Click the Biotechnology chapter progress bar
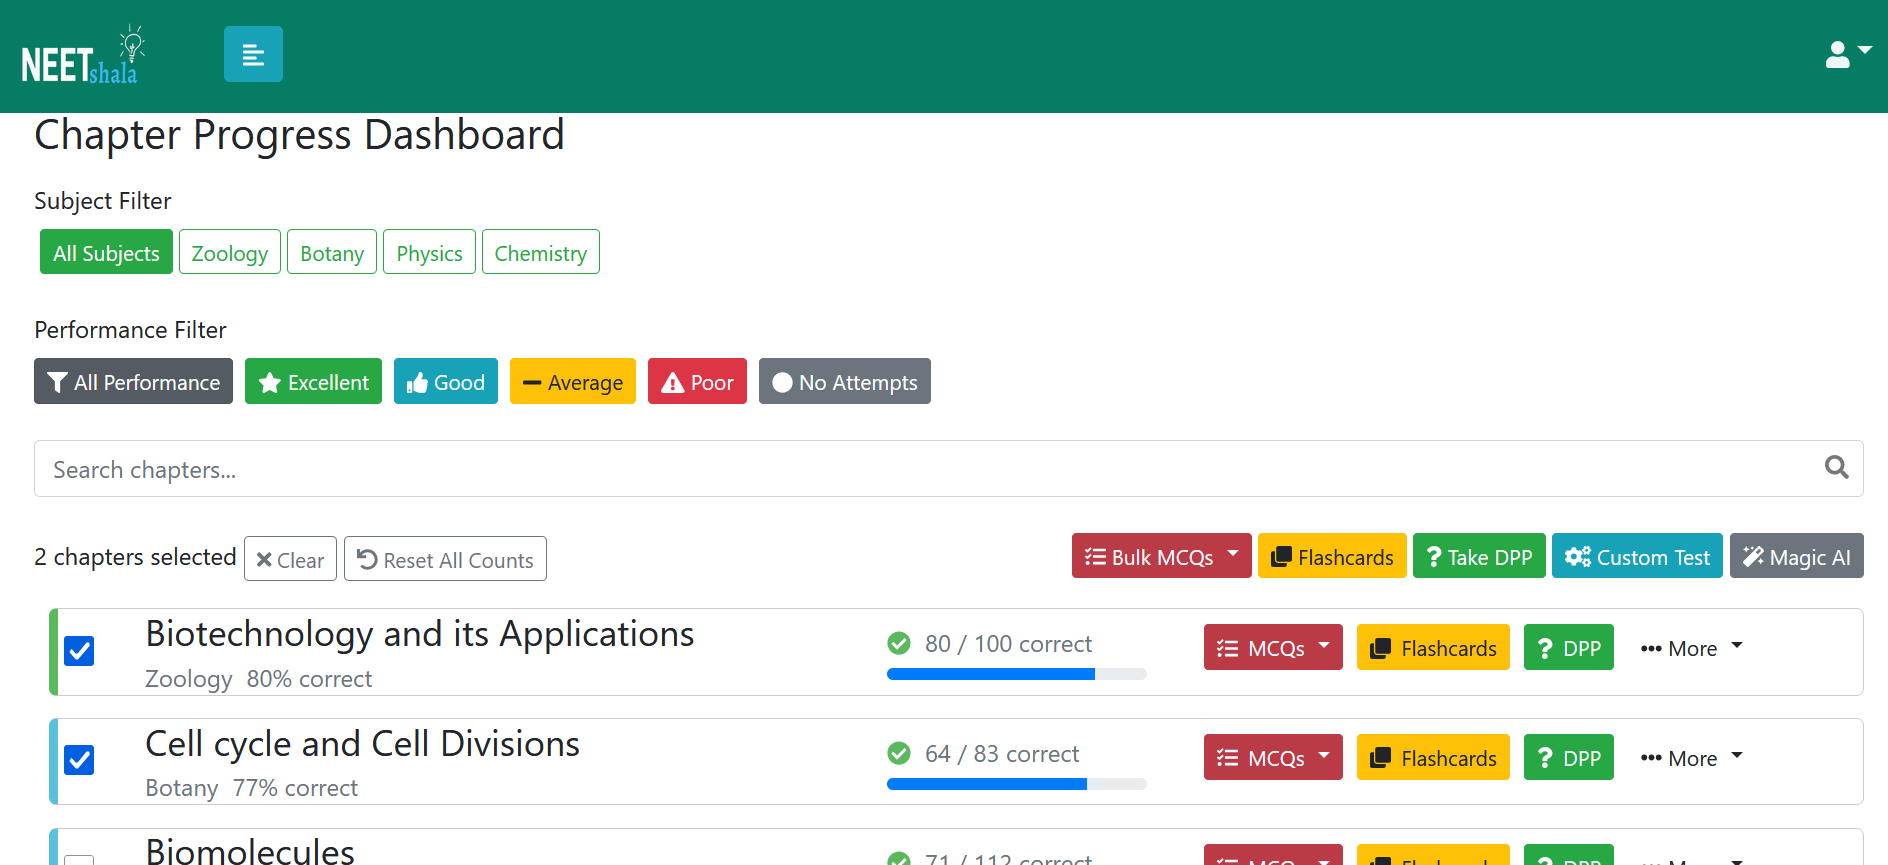 coord(1016,674)
